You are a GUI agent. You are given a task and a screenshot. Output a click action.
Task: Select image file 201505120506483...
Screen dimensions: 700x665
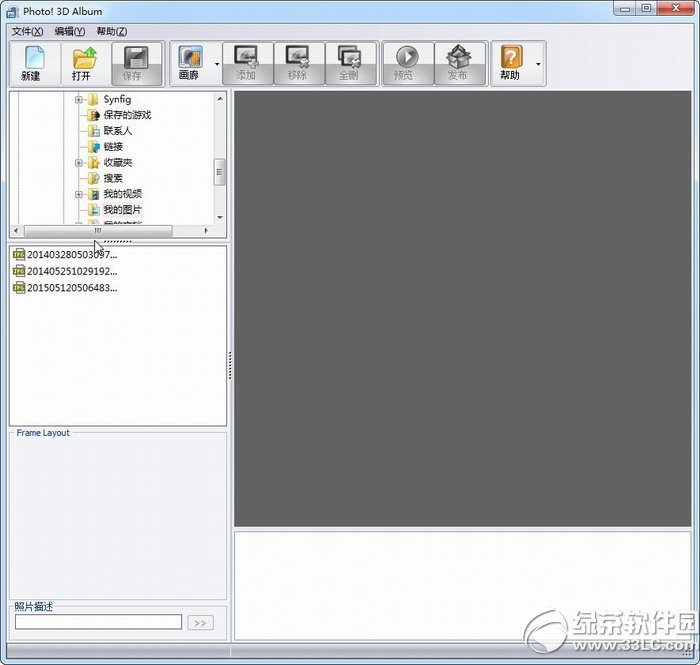72,288
